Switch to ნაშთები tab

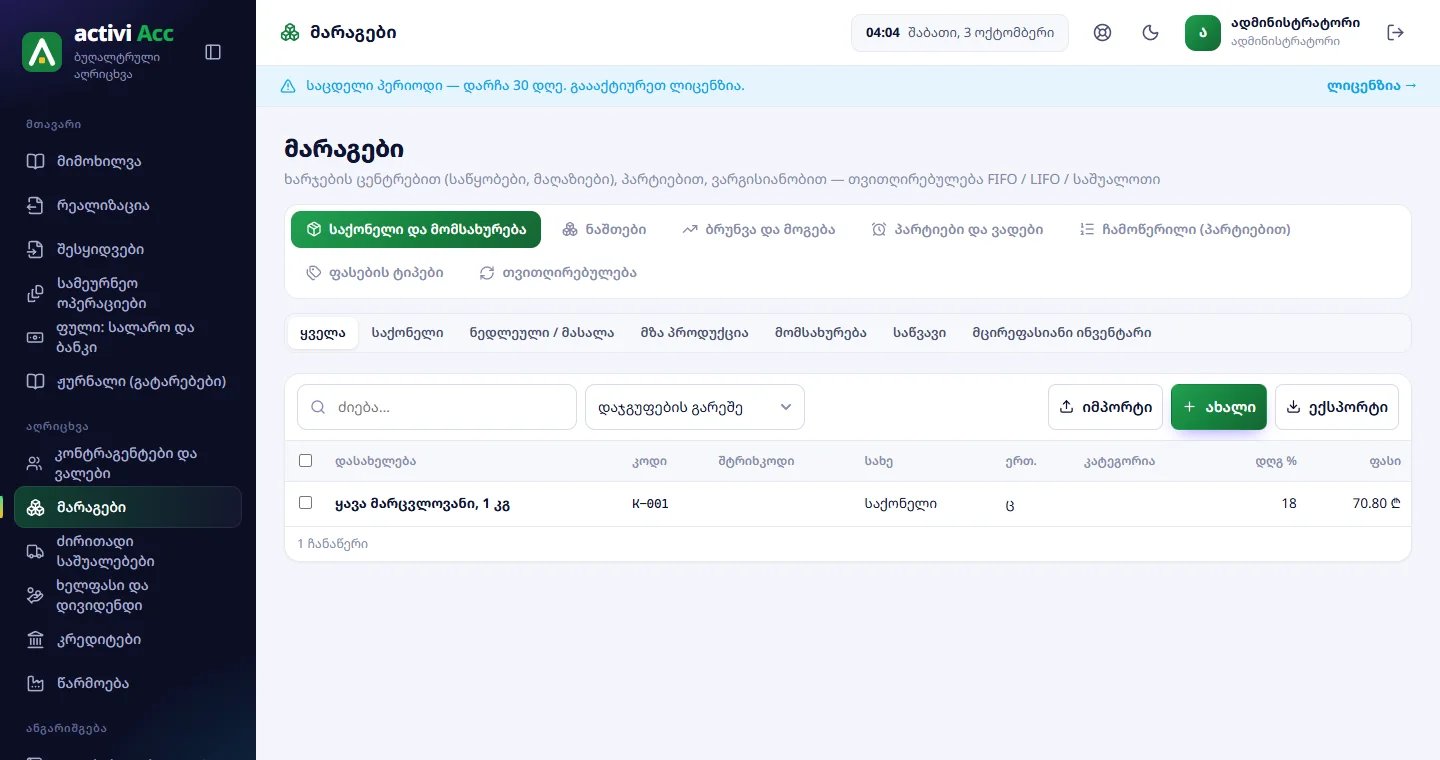coord(604,230)
